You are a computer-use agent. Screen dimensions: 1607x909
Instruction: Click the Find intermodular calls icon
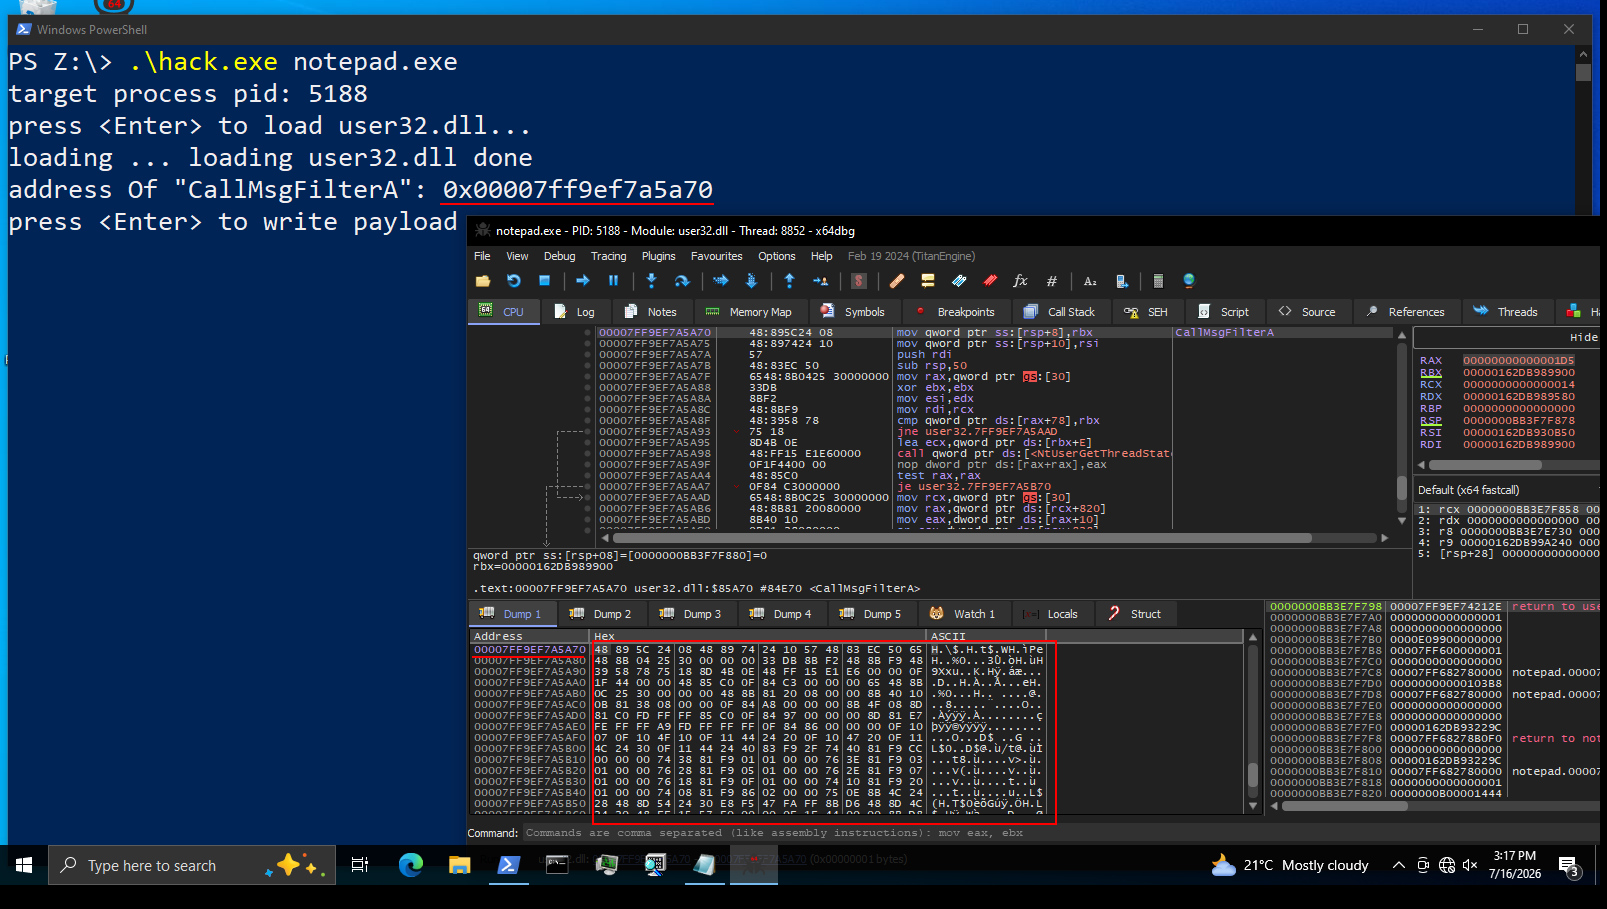tap(1121, 281)
